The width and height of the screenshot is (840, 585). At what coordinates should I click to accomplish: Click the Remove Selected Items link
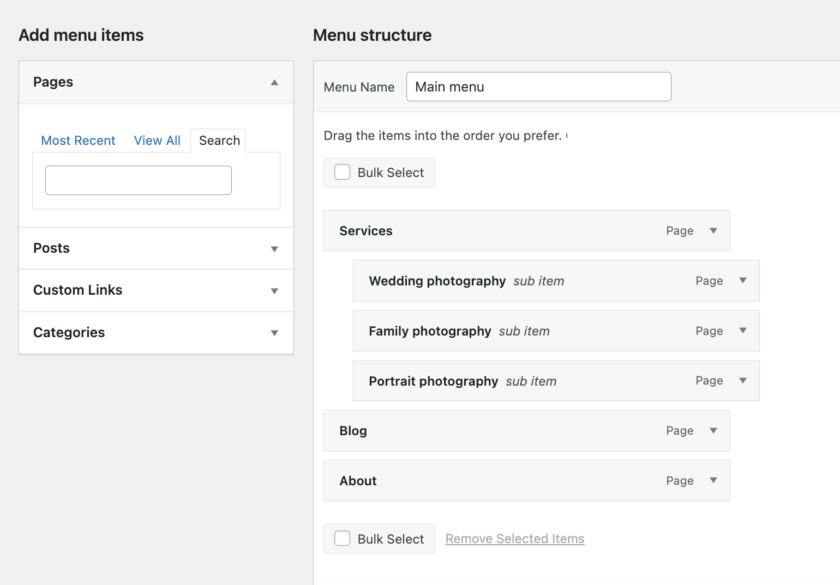click(x=515, y=539)
